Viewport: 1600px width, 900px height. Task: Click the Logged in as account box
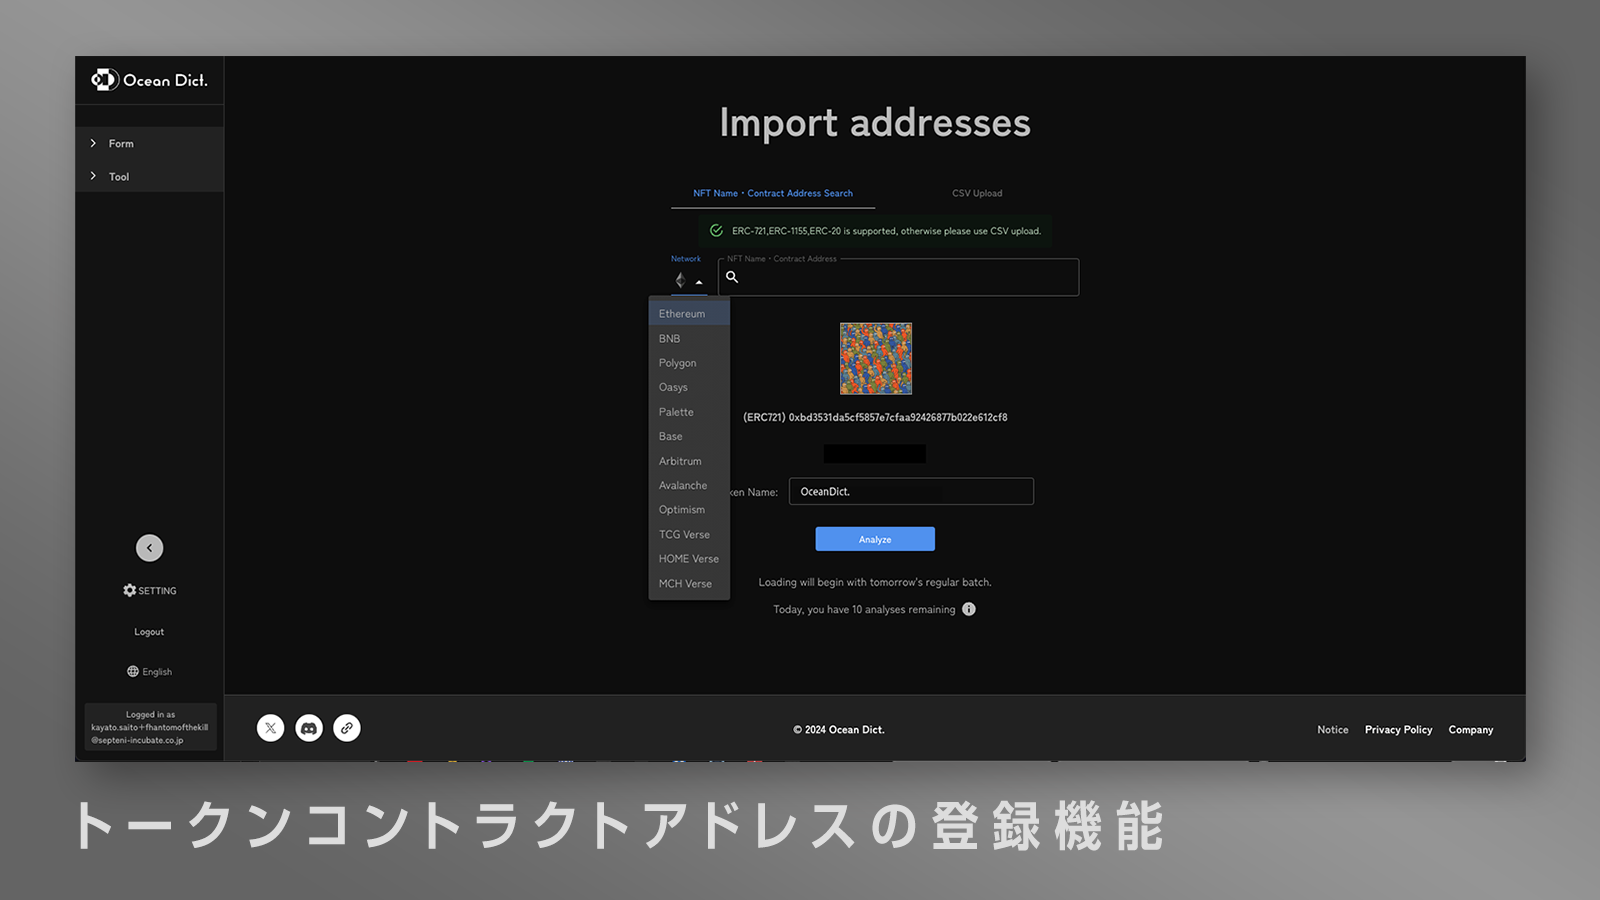click(x=150, y=727)
